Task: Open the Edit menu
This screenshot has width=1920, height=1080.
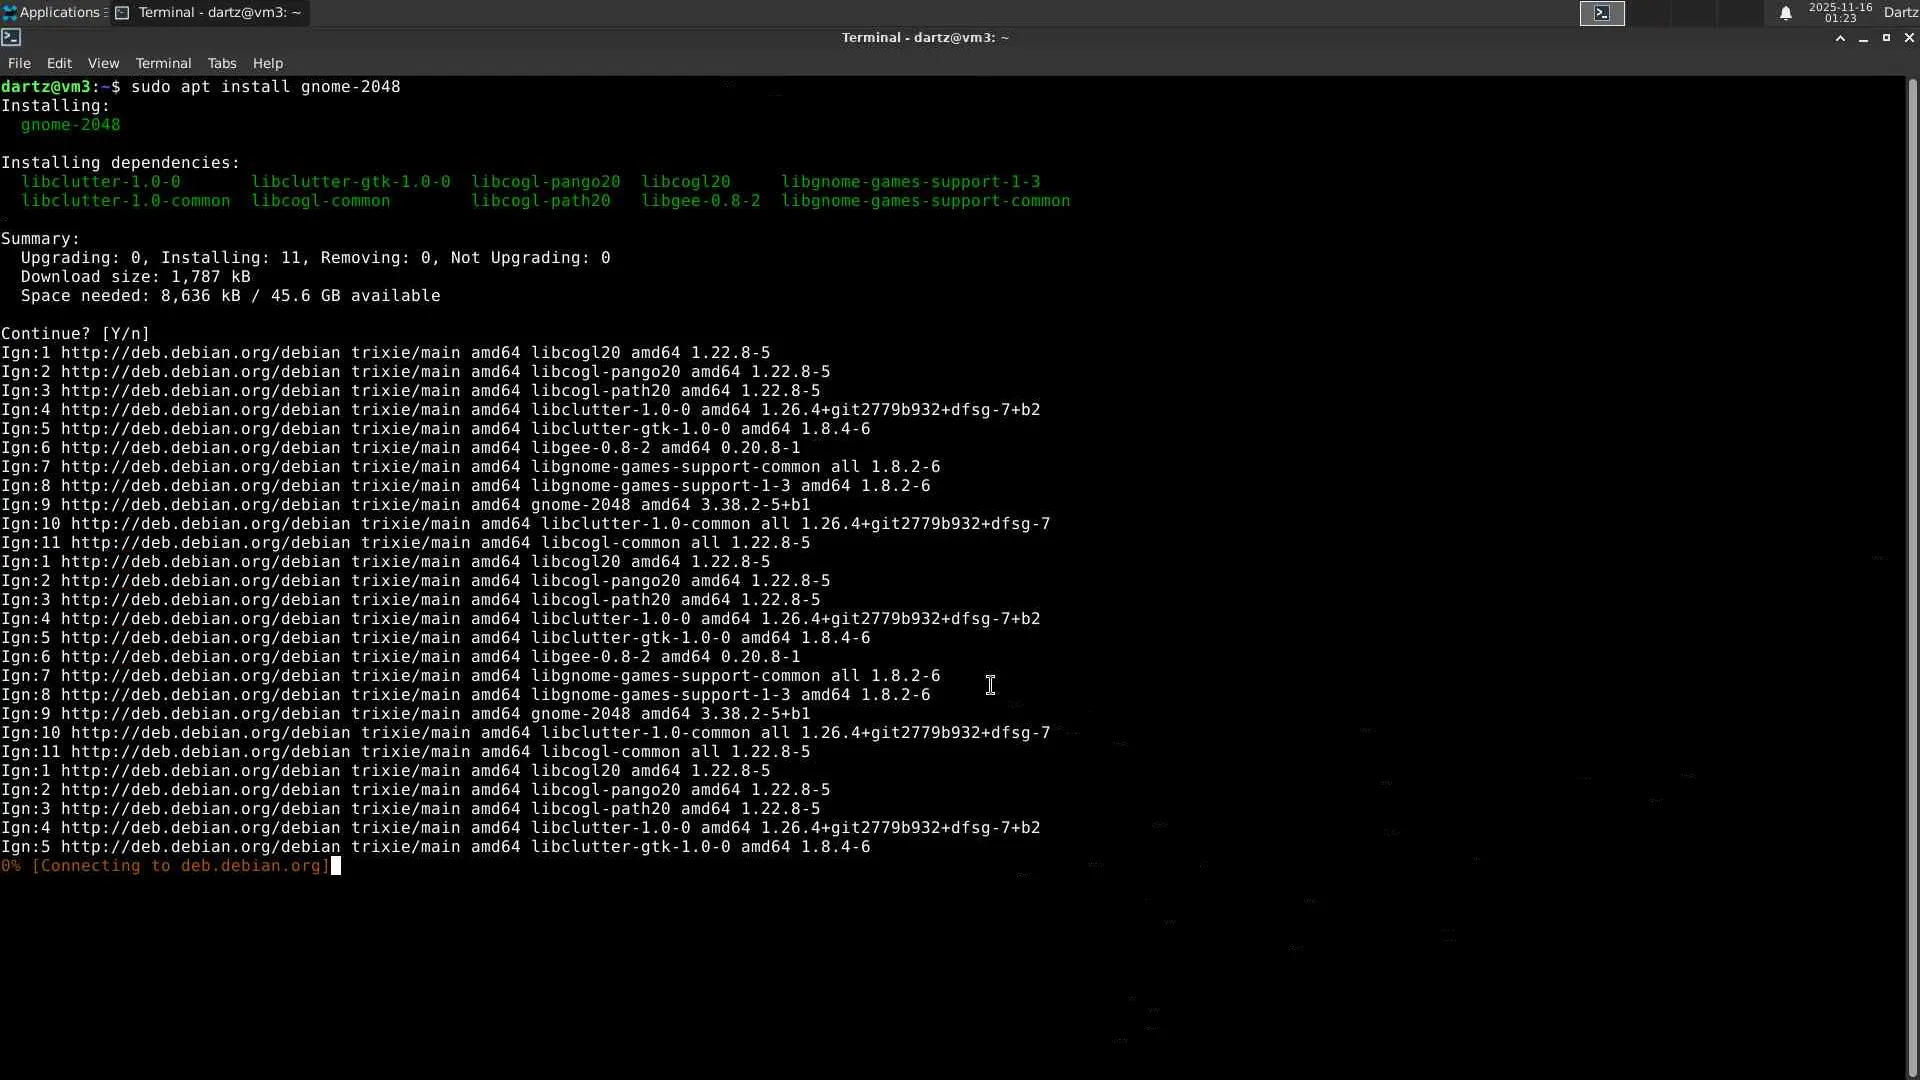Action: pyautogui.click(x=59, y=63)
